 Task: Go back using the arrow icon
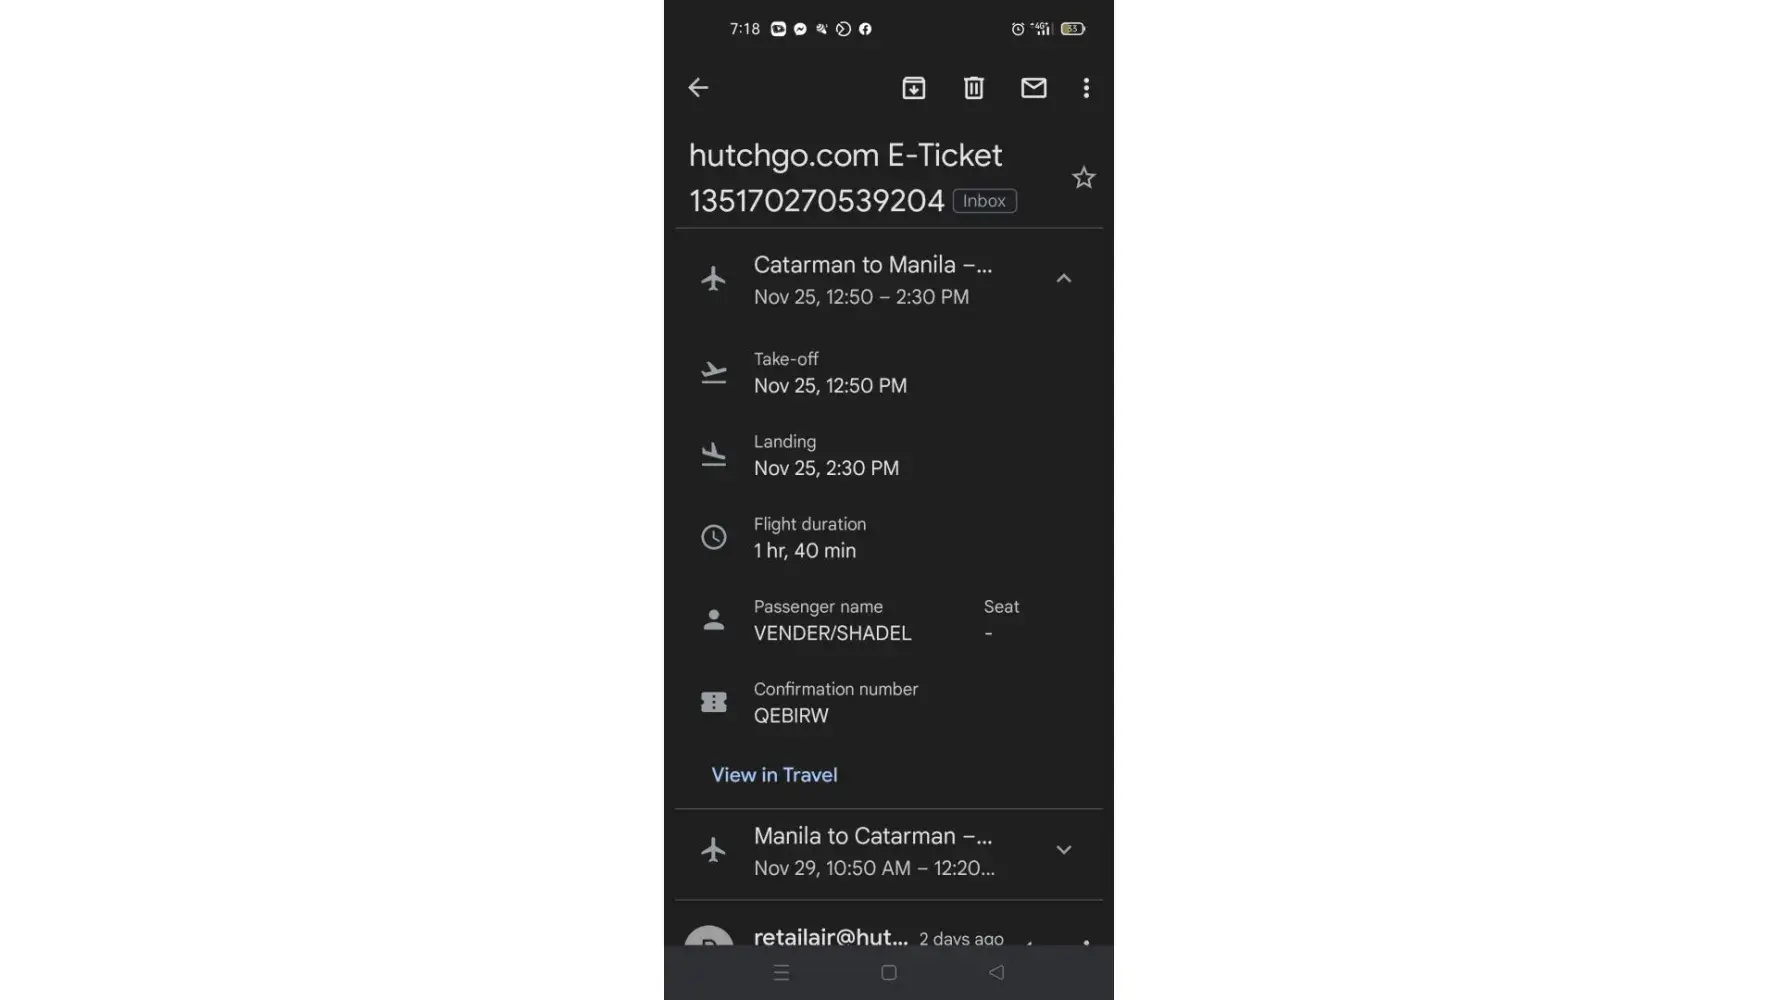pyautogui.click(x=698, y=88)
